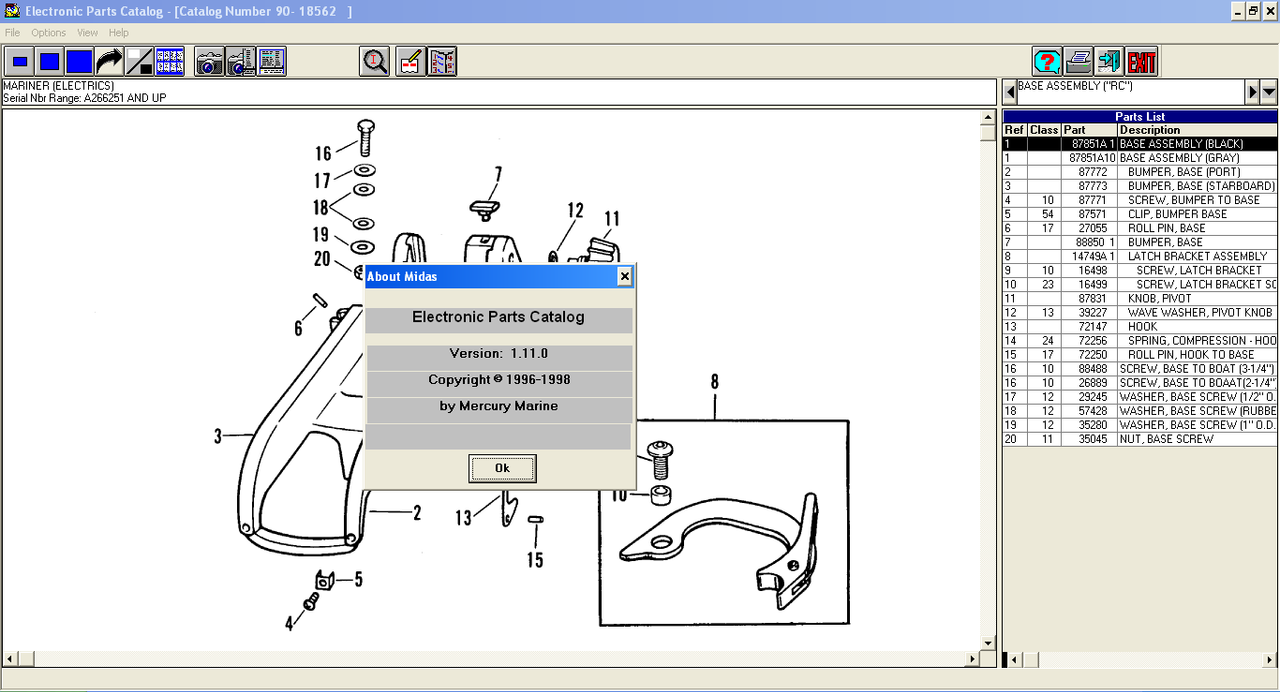This screenshot has width=1280, height=692.
Task: Select the WAVE WASHER, PIVOT KNOB row
Action: coord(1140,312)
